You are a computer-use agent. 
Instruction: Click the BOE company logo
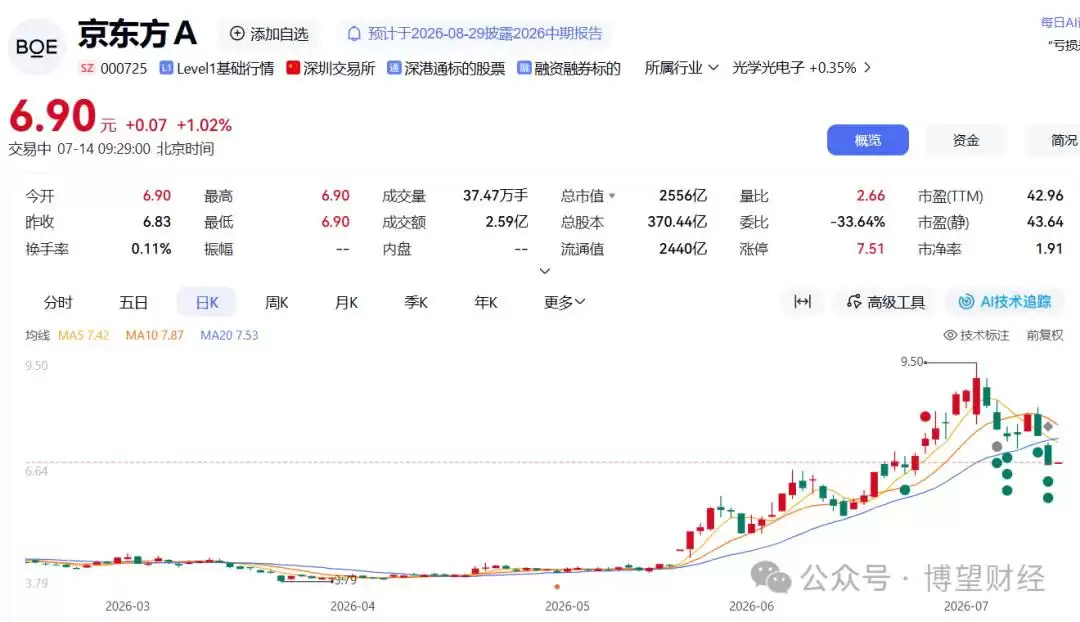point(37,47)
